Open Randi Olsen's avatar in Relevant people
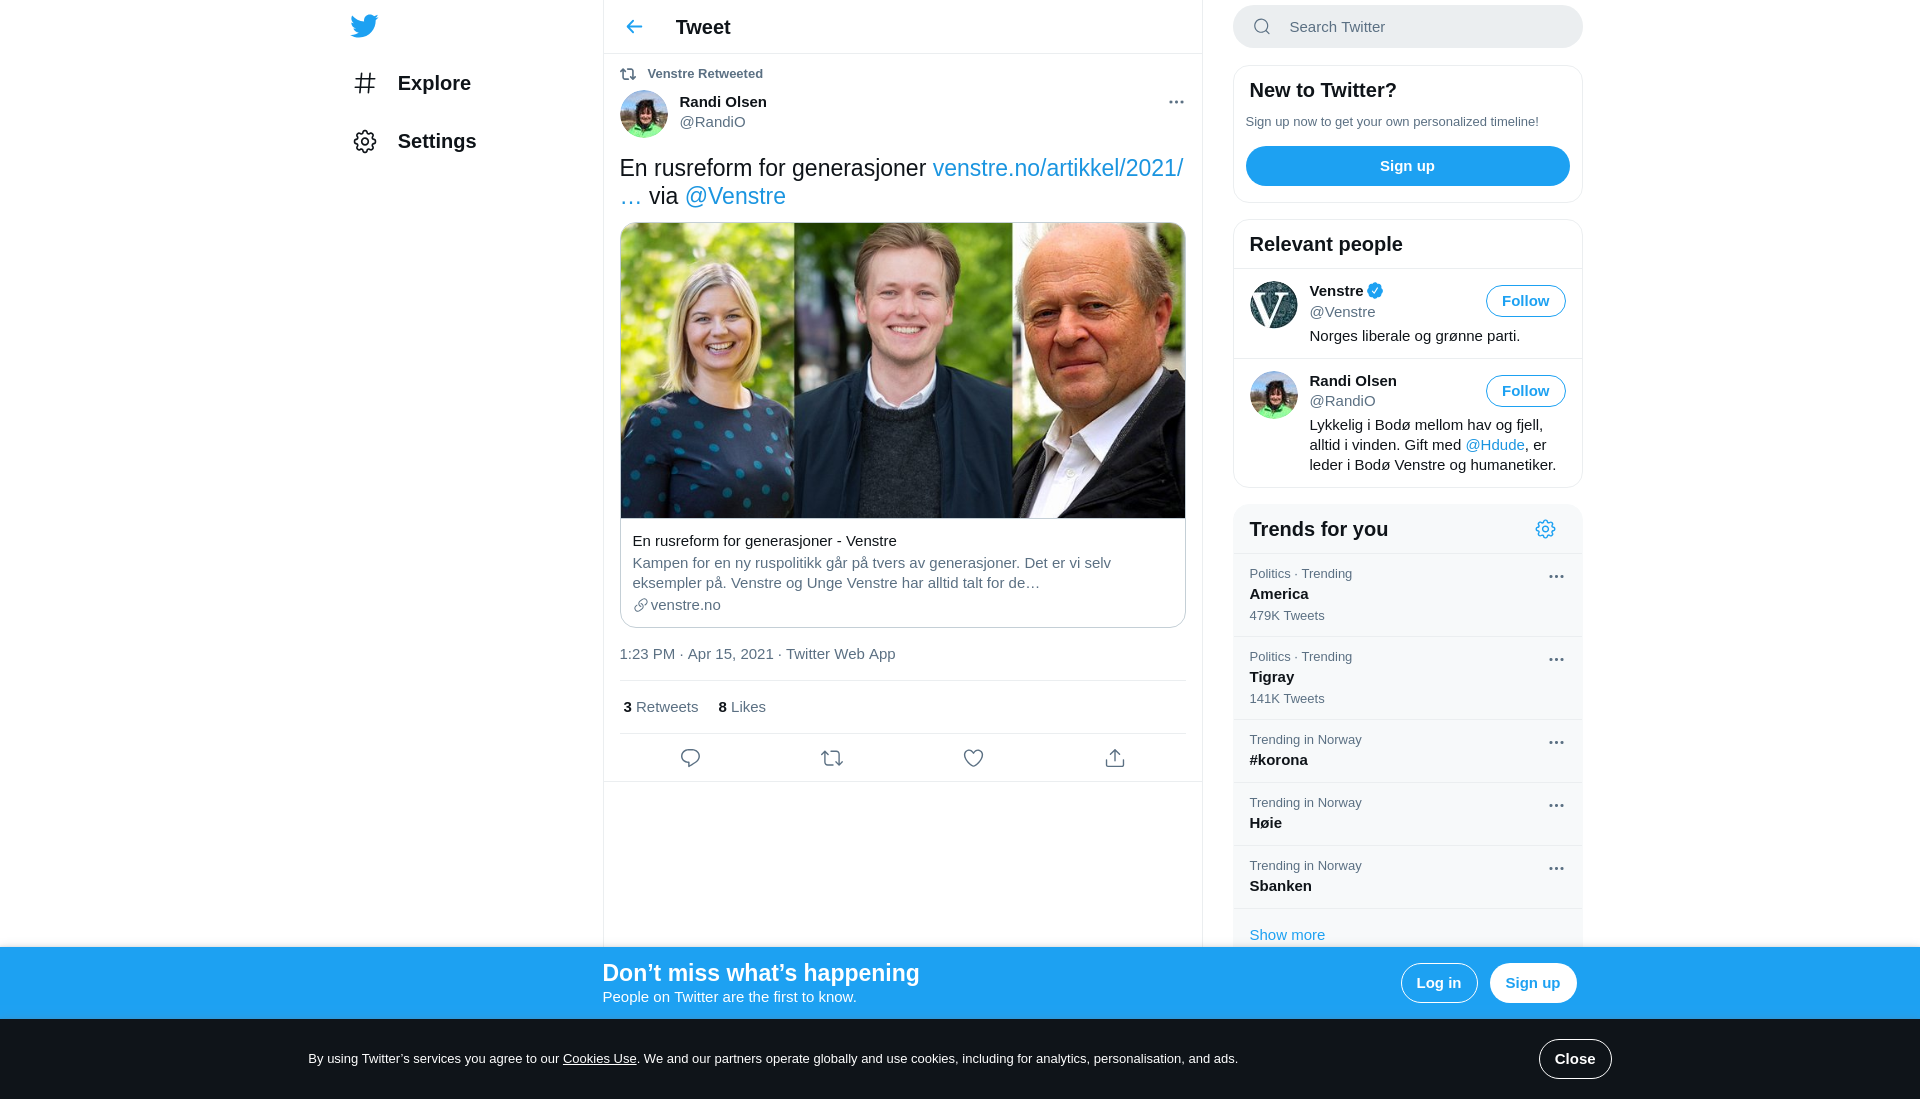This screenshot has height=1099, width=1920. tap(1273, 394)
